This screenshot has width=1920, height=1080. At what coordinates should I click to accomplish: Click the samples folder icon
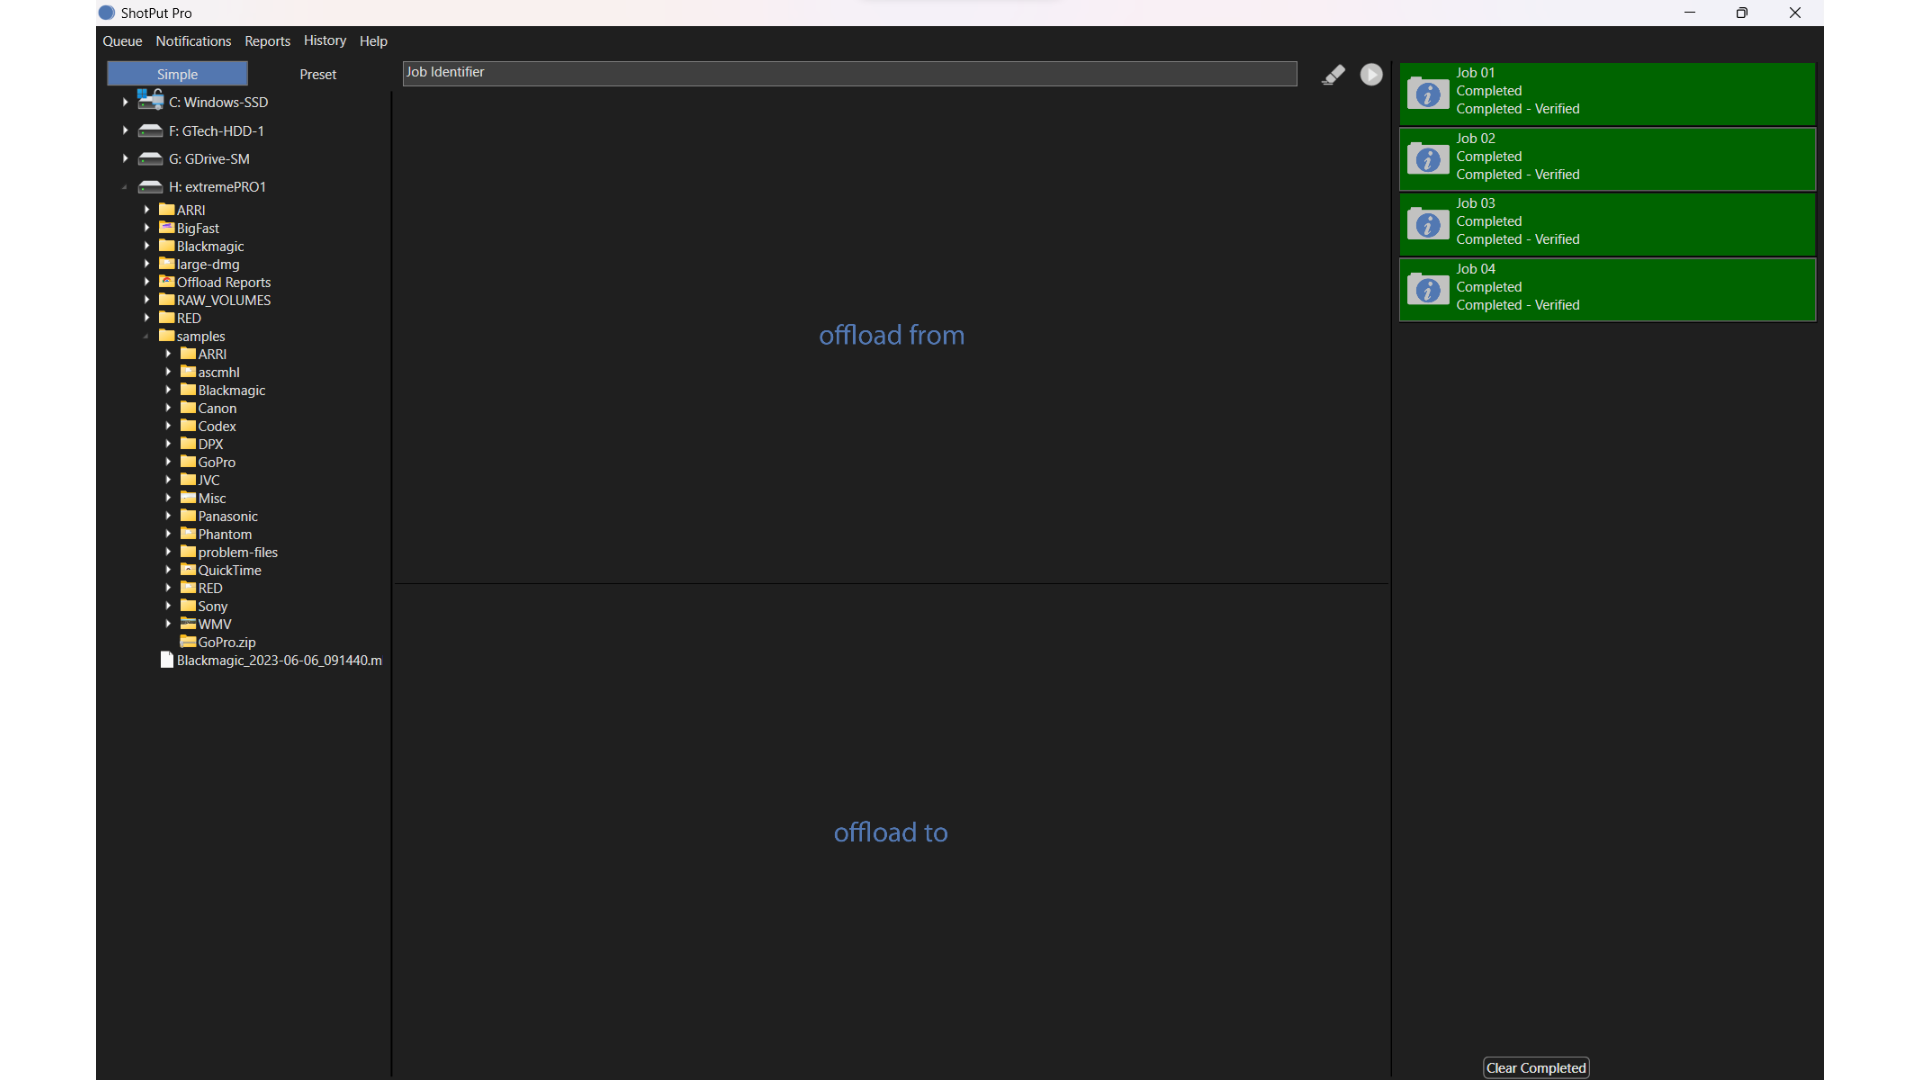(x=167, y=336)
